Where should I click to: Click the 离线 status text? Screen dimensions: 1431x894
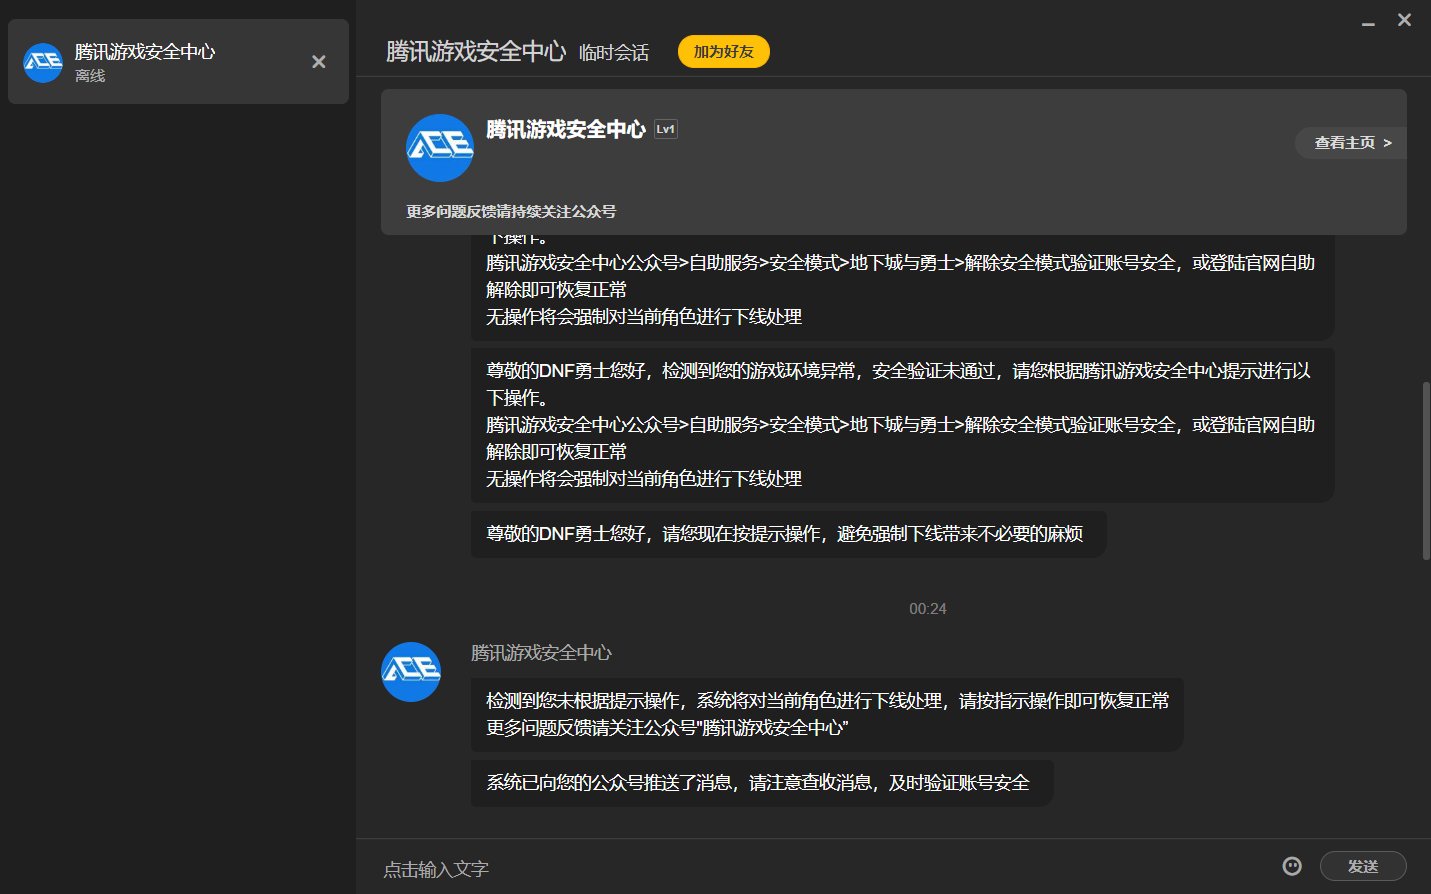(90, 76)
